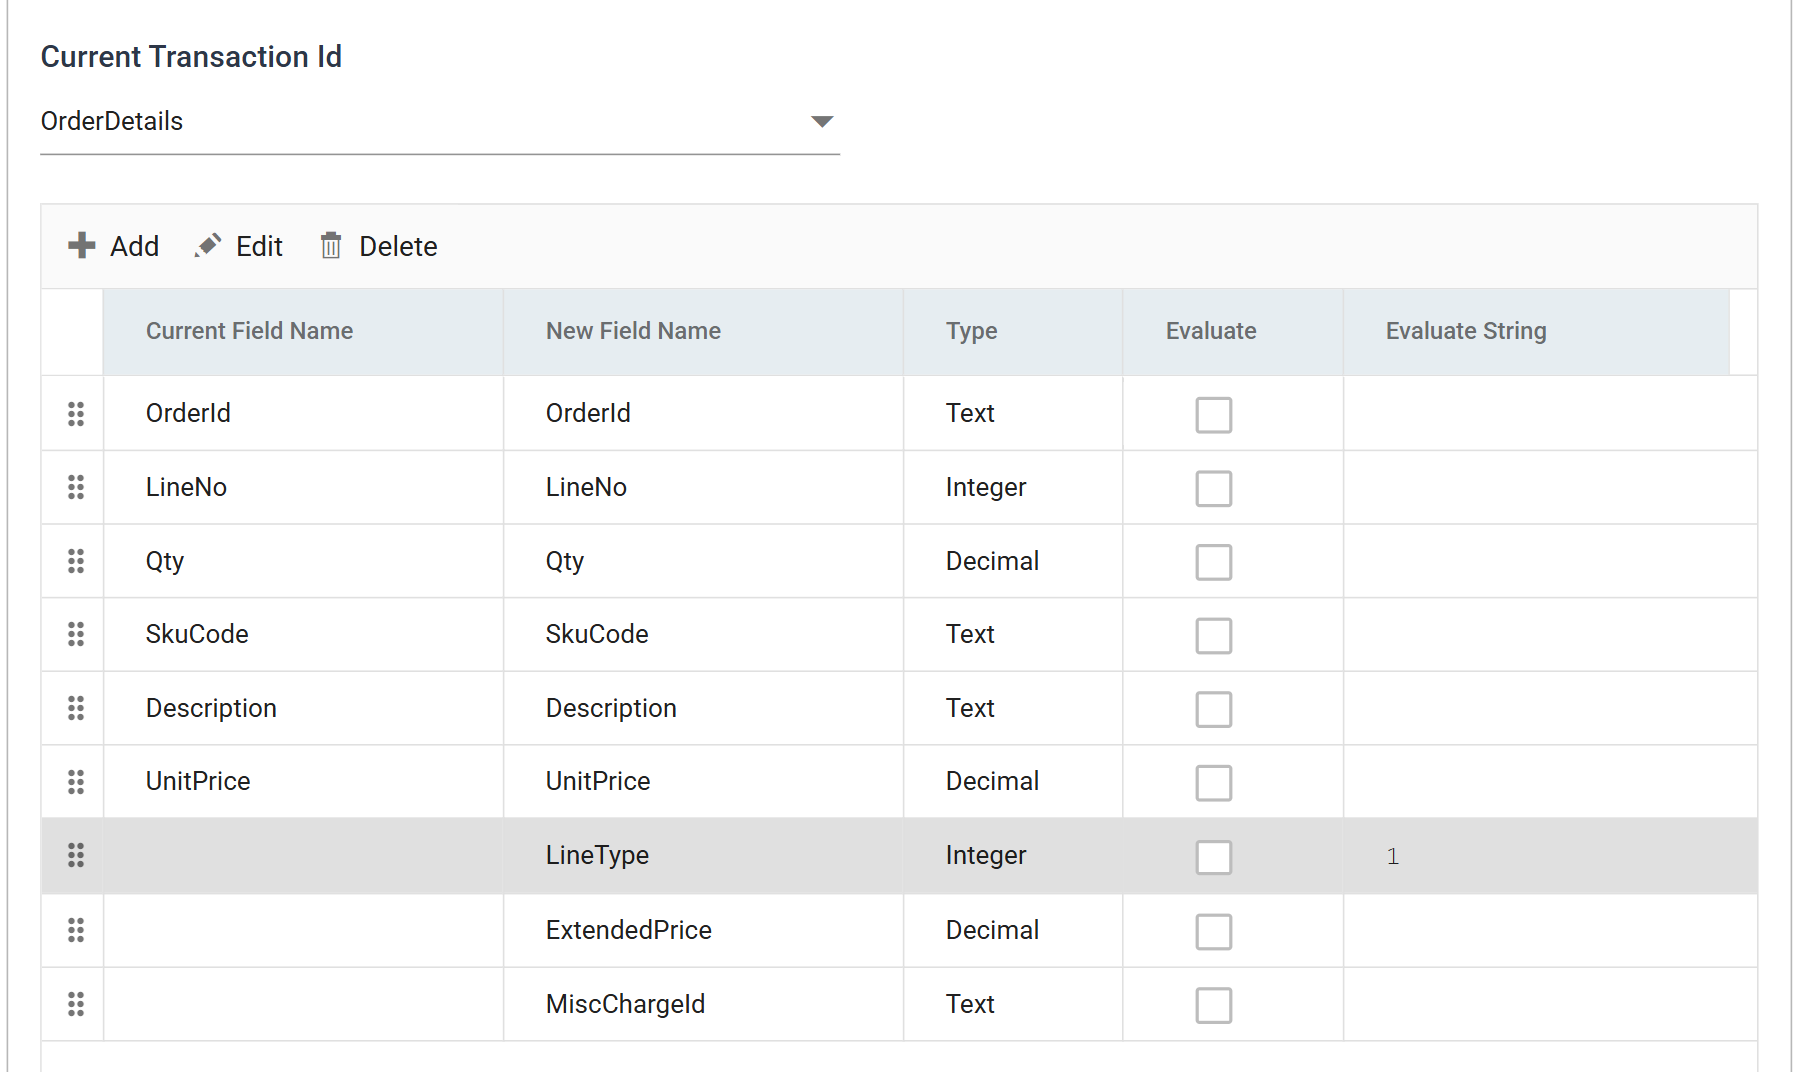This screenshot has height=1072, width=1798.
Task: Toggle Evaluate checkbox for Description
Action: tap(1214, 710)
